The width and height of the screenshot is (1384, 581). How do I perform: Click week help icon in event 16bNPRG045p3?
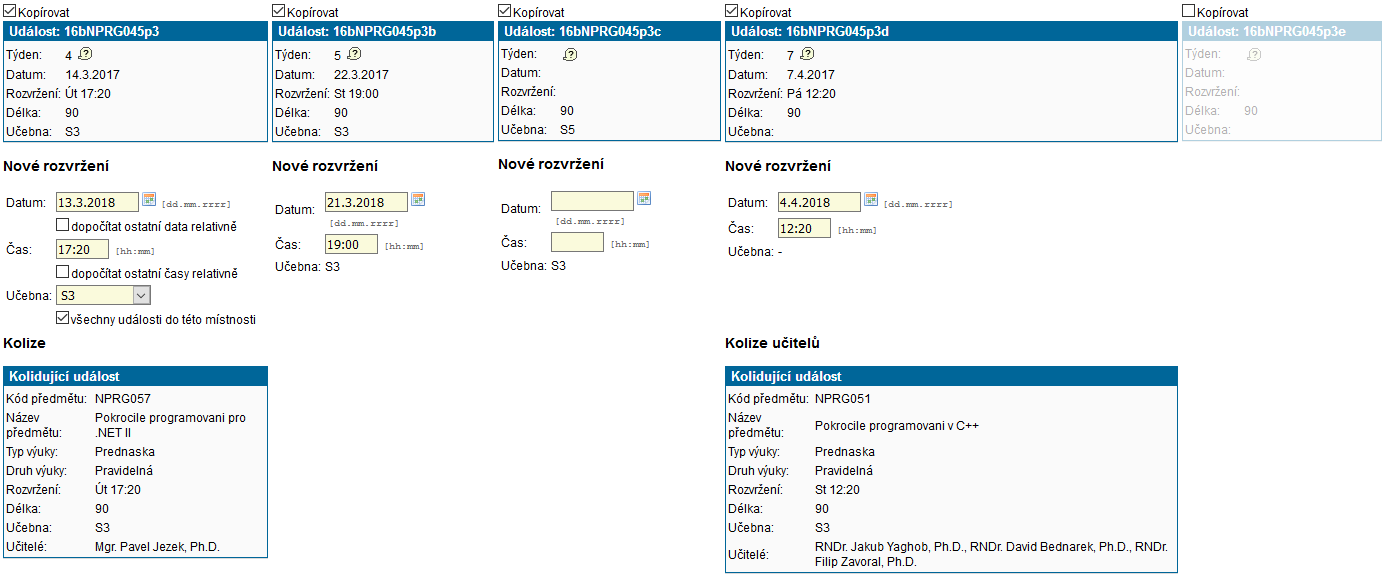point(84,55)
